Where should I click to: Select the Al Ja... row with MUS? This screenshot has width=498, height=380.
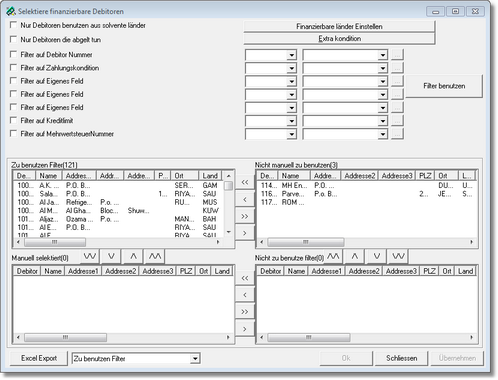tap(118, 202)
